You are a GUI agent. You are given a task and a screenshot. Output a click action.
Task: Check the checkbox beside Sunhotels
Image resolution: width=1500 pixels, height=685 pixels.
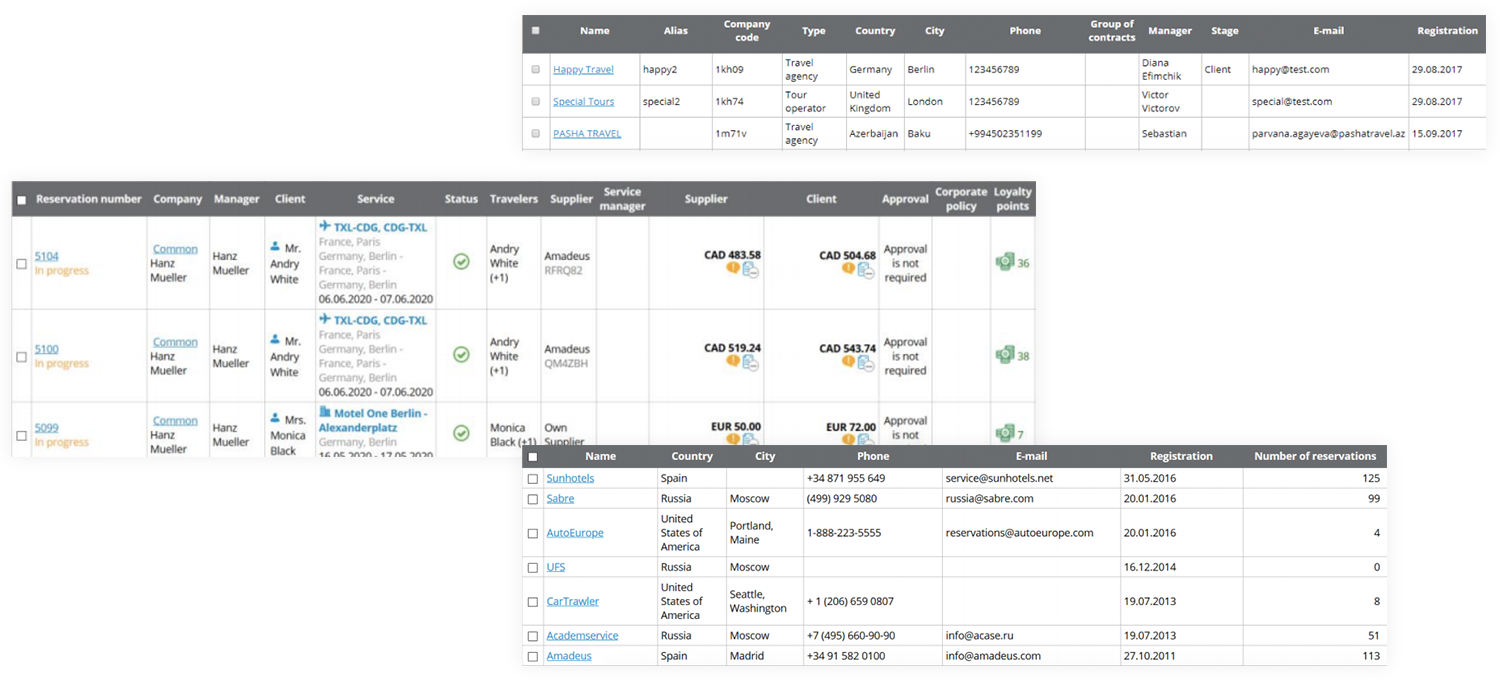pos(532,478)
